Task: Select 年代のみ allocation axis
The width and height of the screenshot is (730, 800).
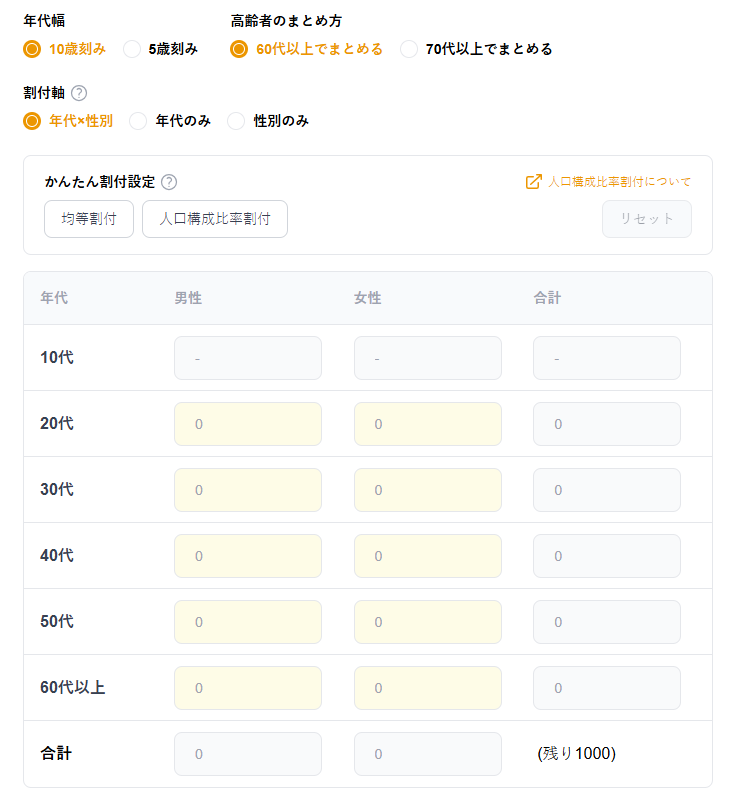Action: (x=139, y=121)
